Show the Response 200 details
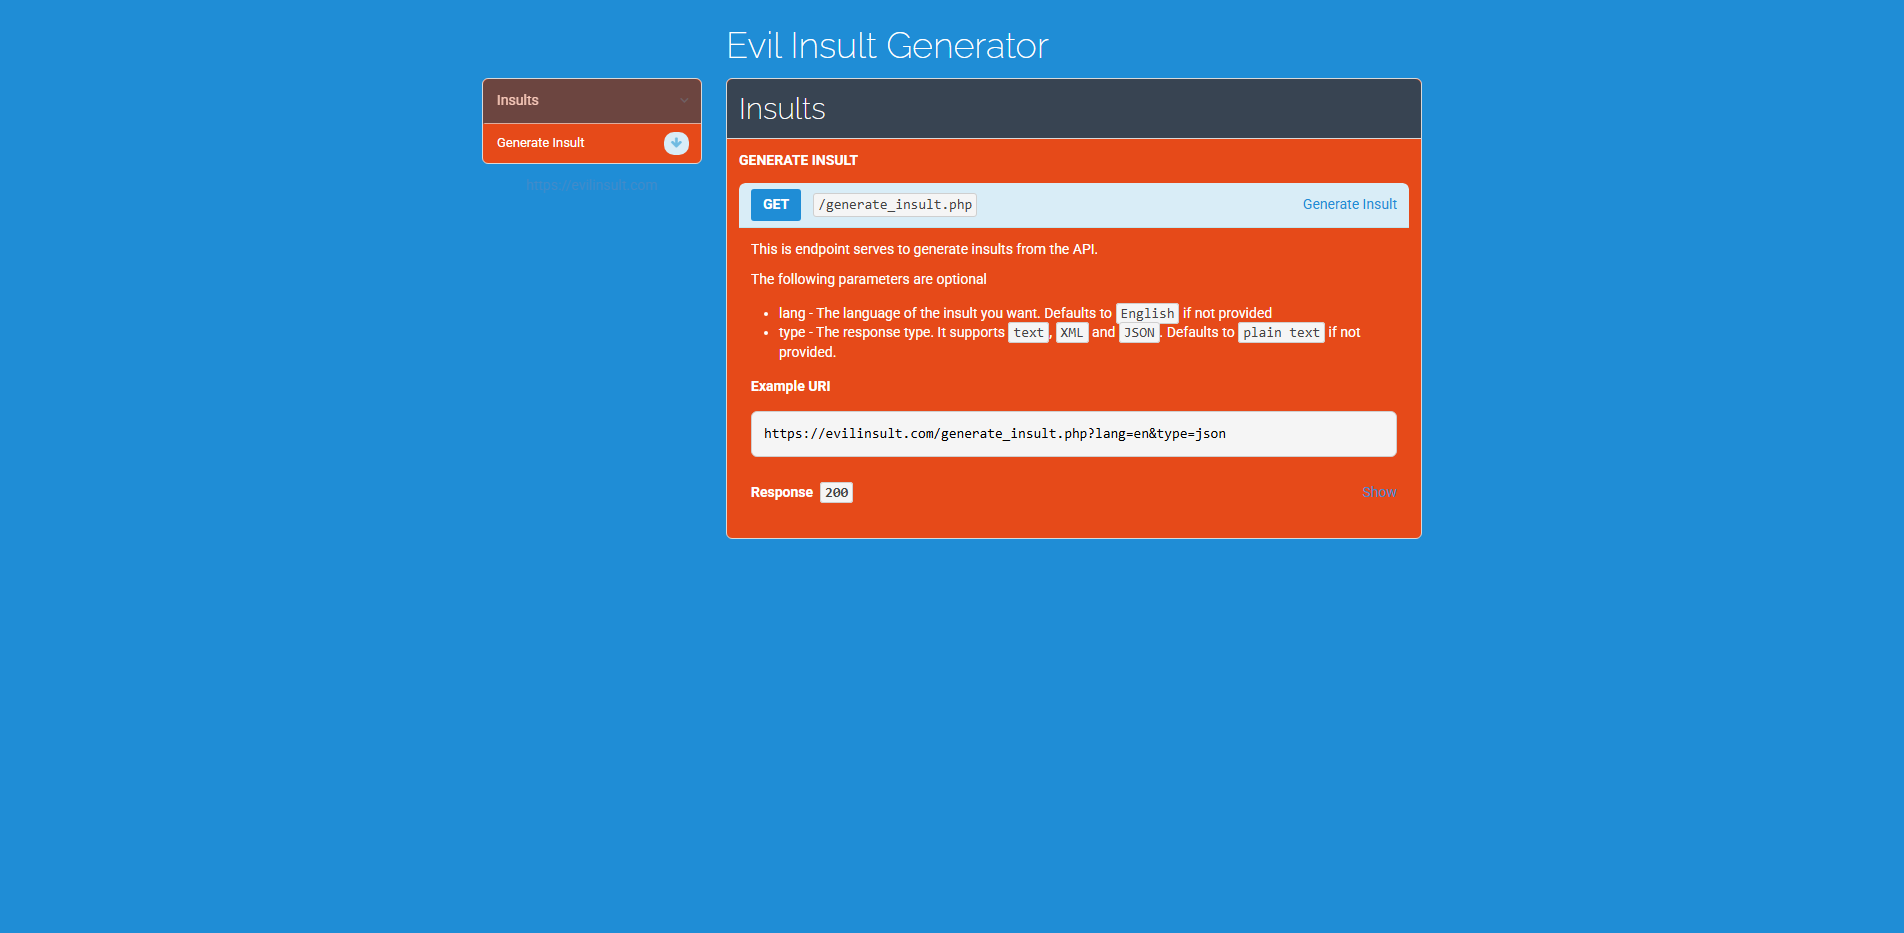Image resolution: width=1904 pixels, height=933 pixels. (x=1378, y=492)
